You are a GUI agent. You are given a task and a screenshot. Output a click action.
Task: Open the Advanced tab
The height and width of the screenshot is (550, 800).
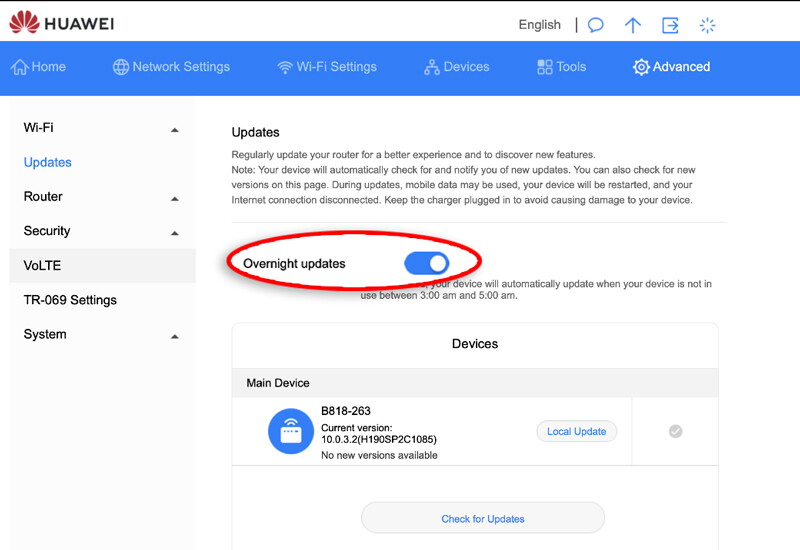[x=671, y=67]
